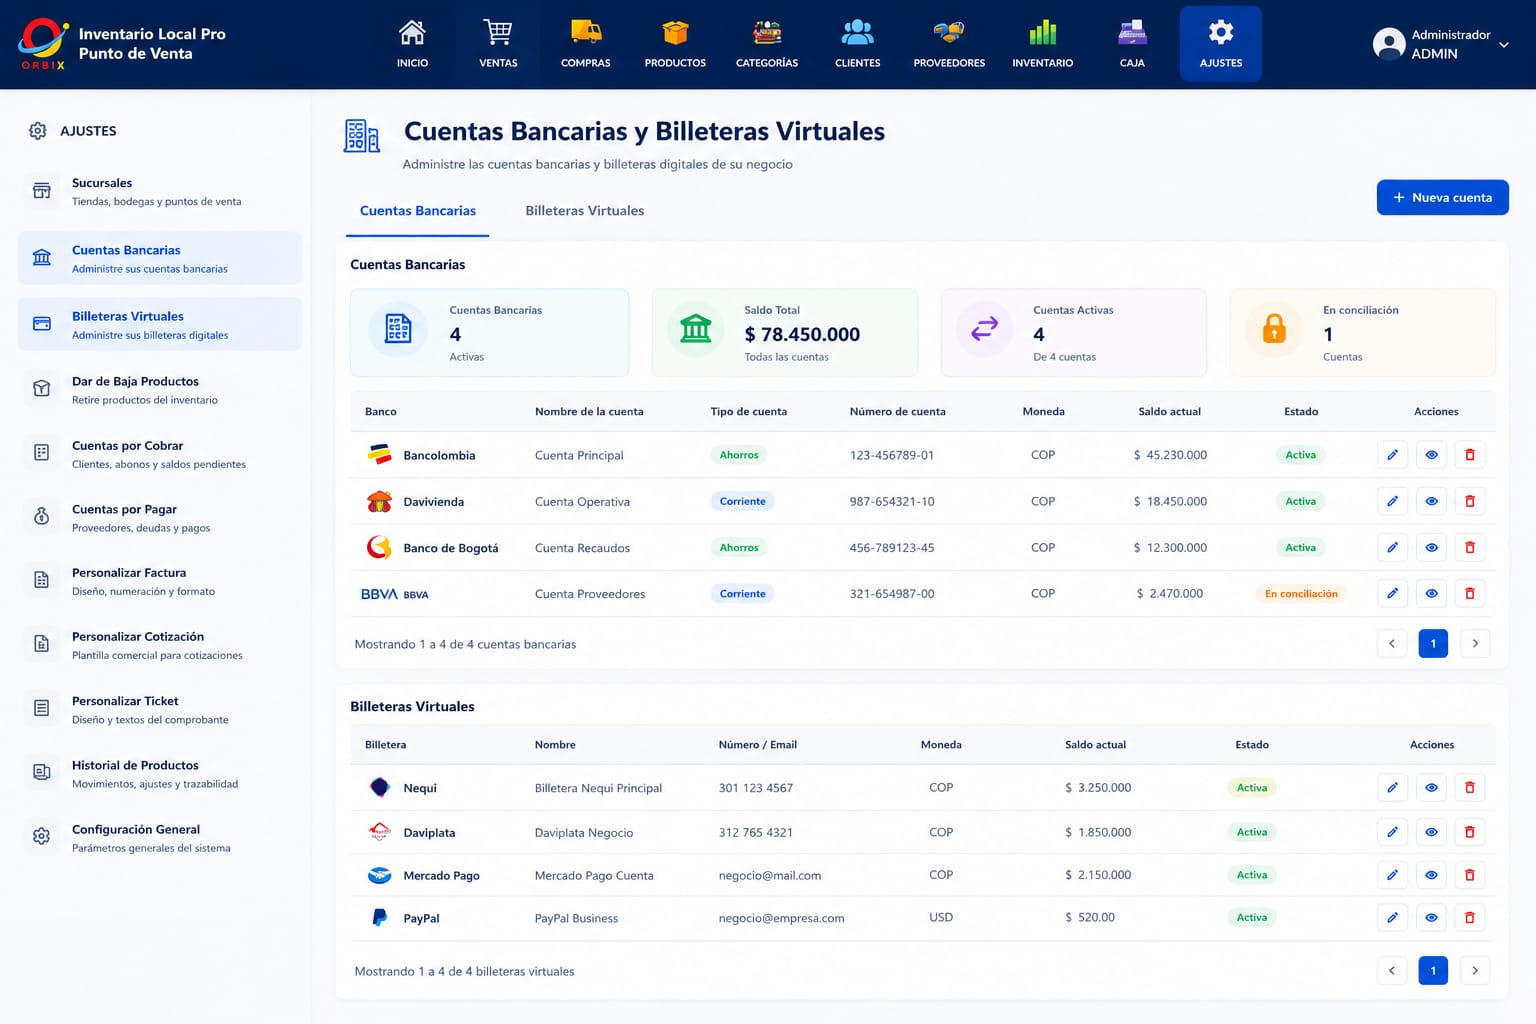Select the Inventario bar chart icon

click(x=1042, y=32)
